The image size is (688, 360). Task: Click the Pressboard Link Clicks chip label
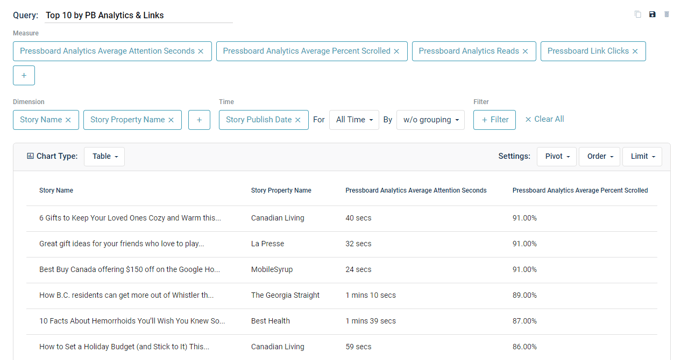[588, 51]
